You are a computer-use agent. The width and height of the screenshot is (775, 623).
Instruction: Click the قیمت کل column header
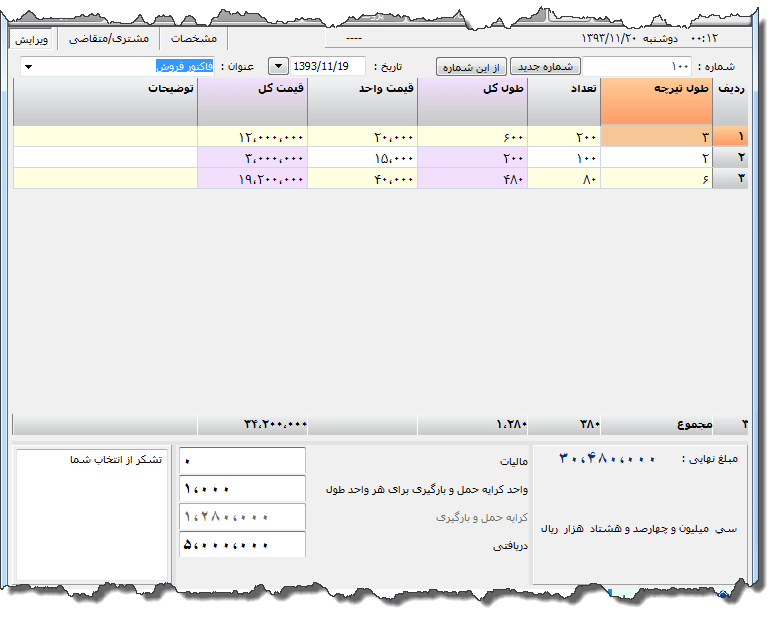click(x=252, y=89)
